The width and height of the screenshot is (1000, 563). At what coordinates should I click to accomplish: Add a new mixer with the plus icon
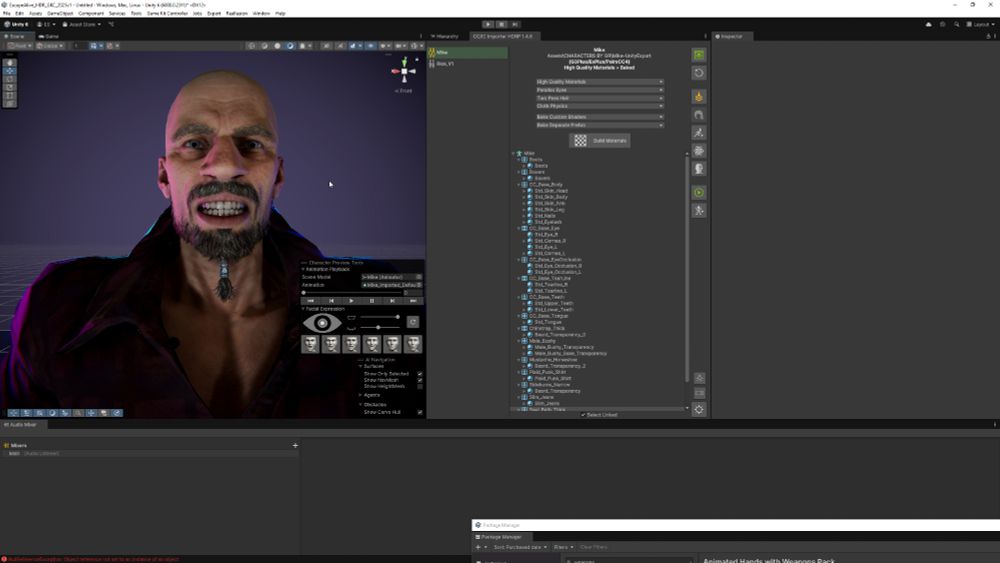pyautogui.click(x=295, y=445)
